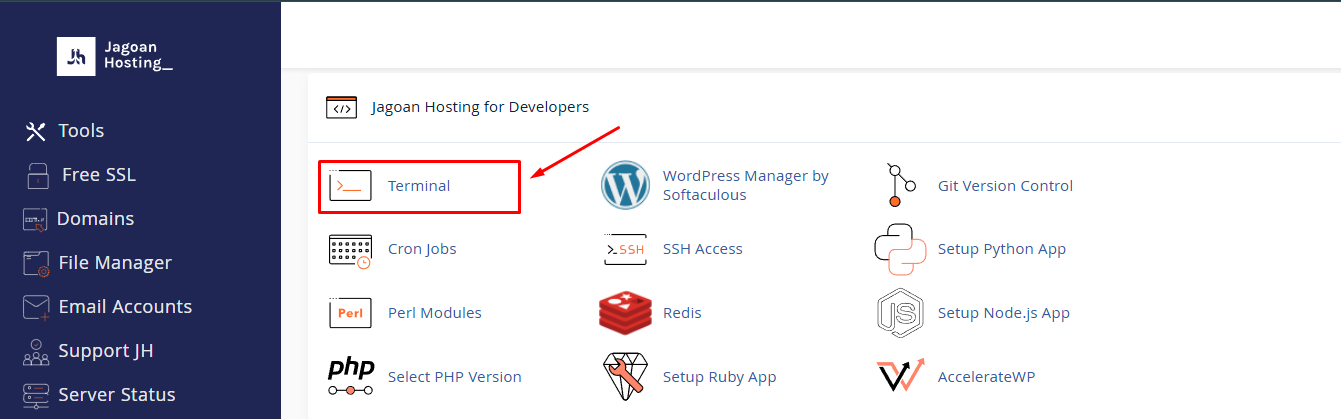Open Setup Ruby App link
This screenshot has height=419, width=1341.
click(x=720, y=377)
